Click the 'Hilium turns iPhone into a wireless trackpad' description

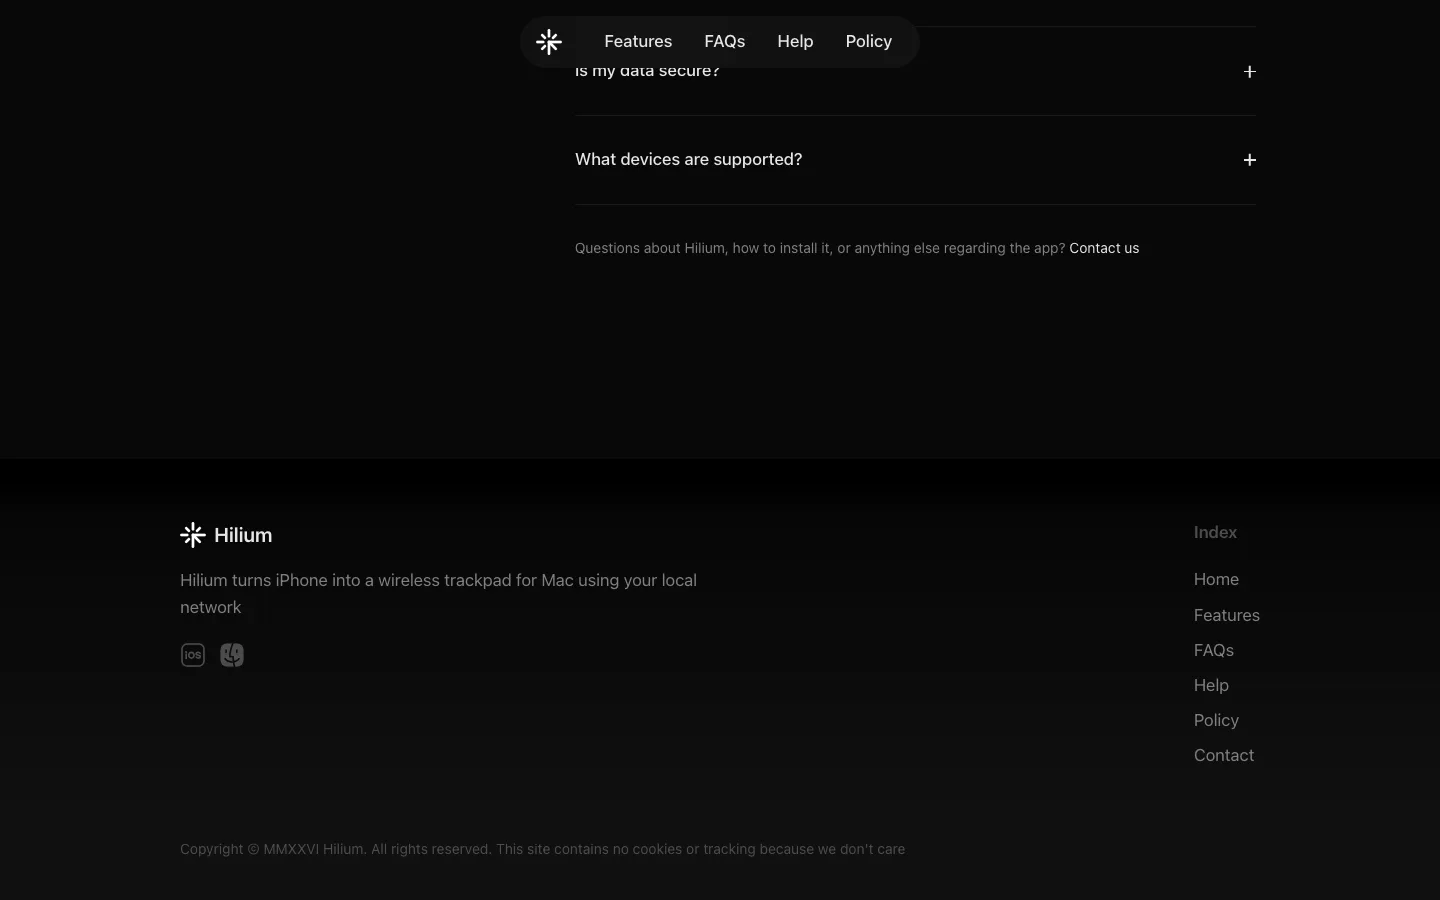click(x=438, y=594)
